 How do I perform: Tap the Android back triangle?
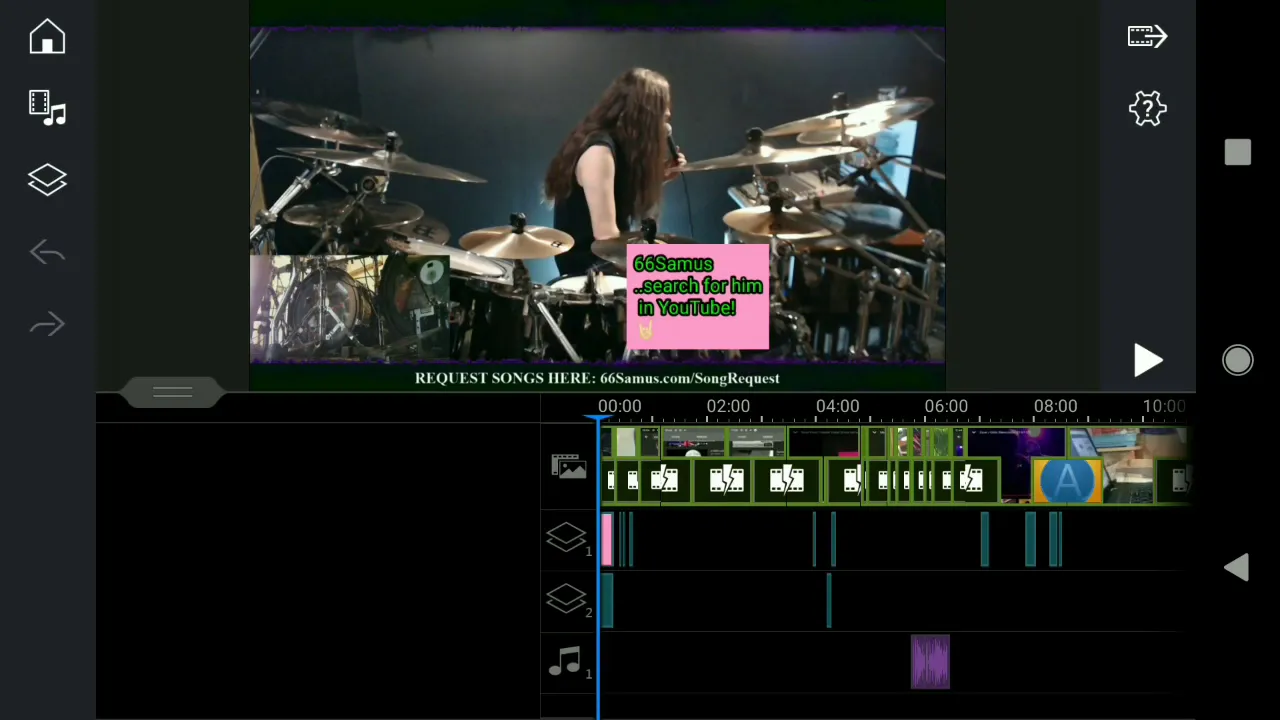click(1237, 567)
